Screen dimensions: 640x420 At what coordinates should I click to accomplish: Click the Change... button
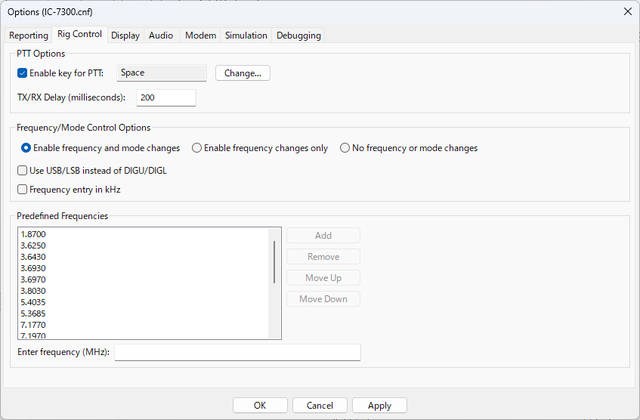242,73
